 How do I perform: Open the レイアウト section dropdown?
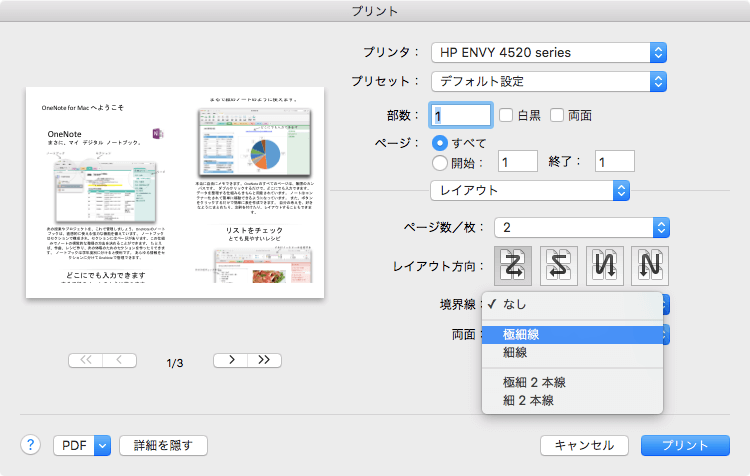point(529,190)
